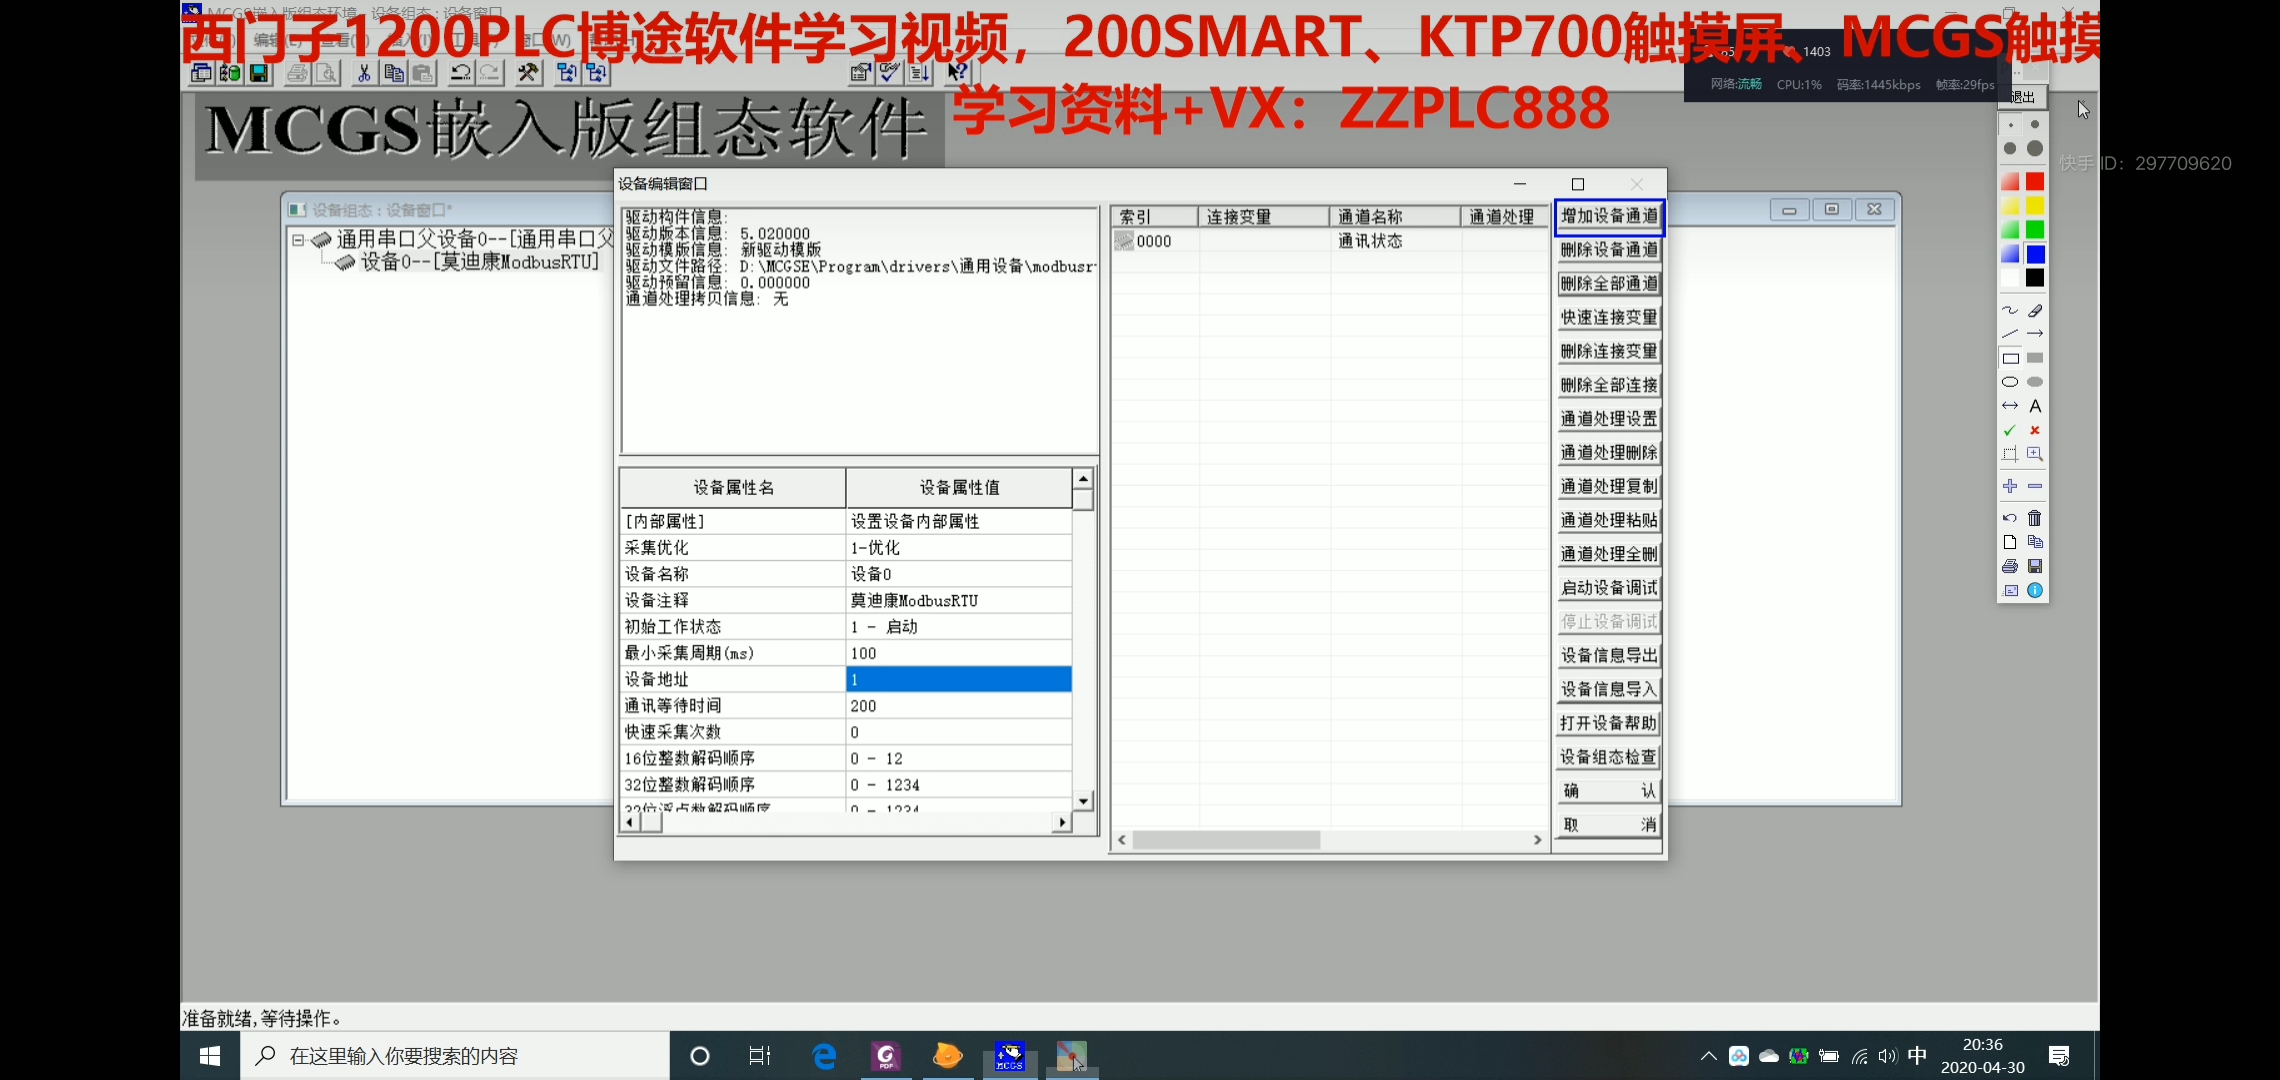Click 快速连接变量 button

[x=1609, y=318]
